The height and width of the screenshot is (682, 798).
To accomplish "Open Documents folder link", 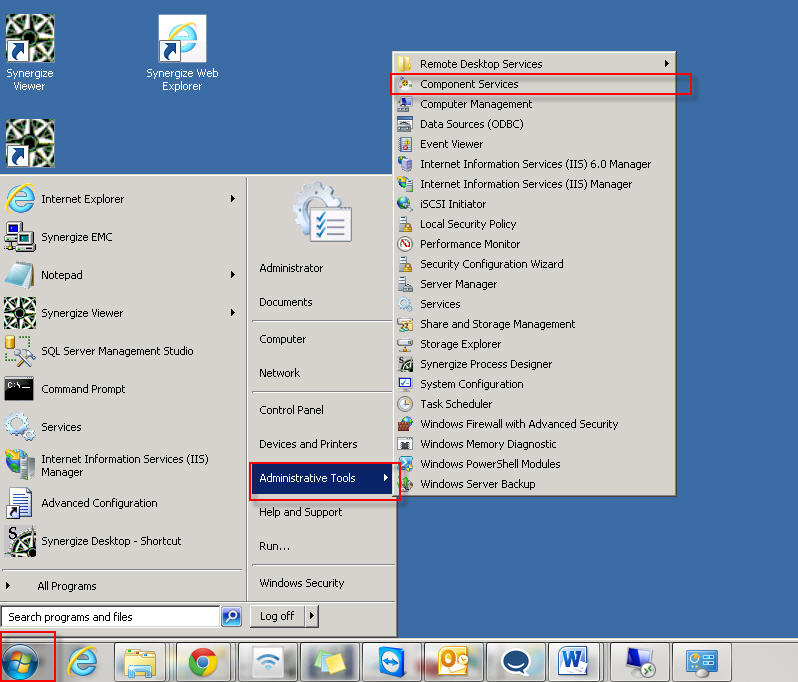I will (286, 302).
